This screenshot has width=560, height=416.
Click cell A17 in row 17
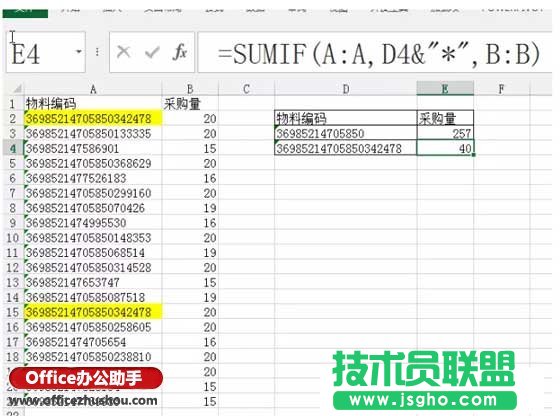93,342
